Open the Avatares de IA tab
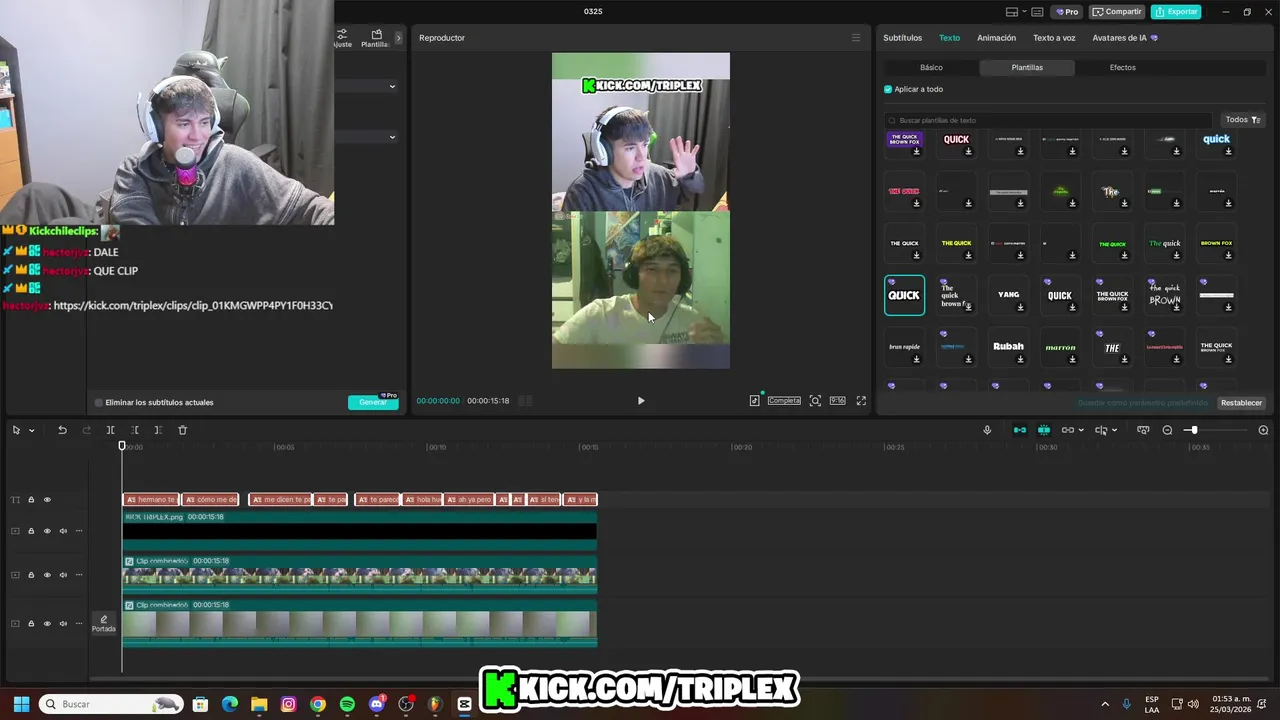Image resolution: width=1280 pixels, height=720 pixels. click(x=1124, y=38)
